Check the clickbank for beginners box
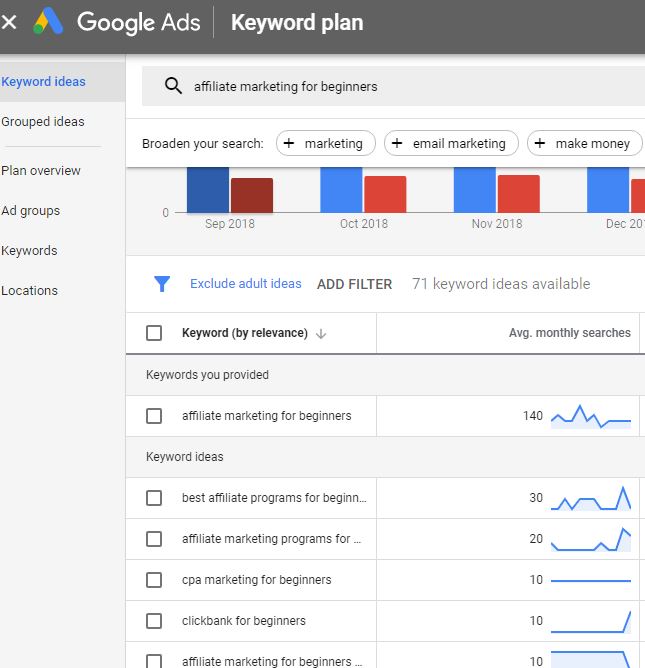This screenshot has height=668, width=645. (154, 621)
